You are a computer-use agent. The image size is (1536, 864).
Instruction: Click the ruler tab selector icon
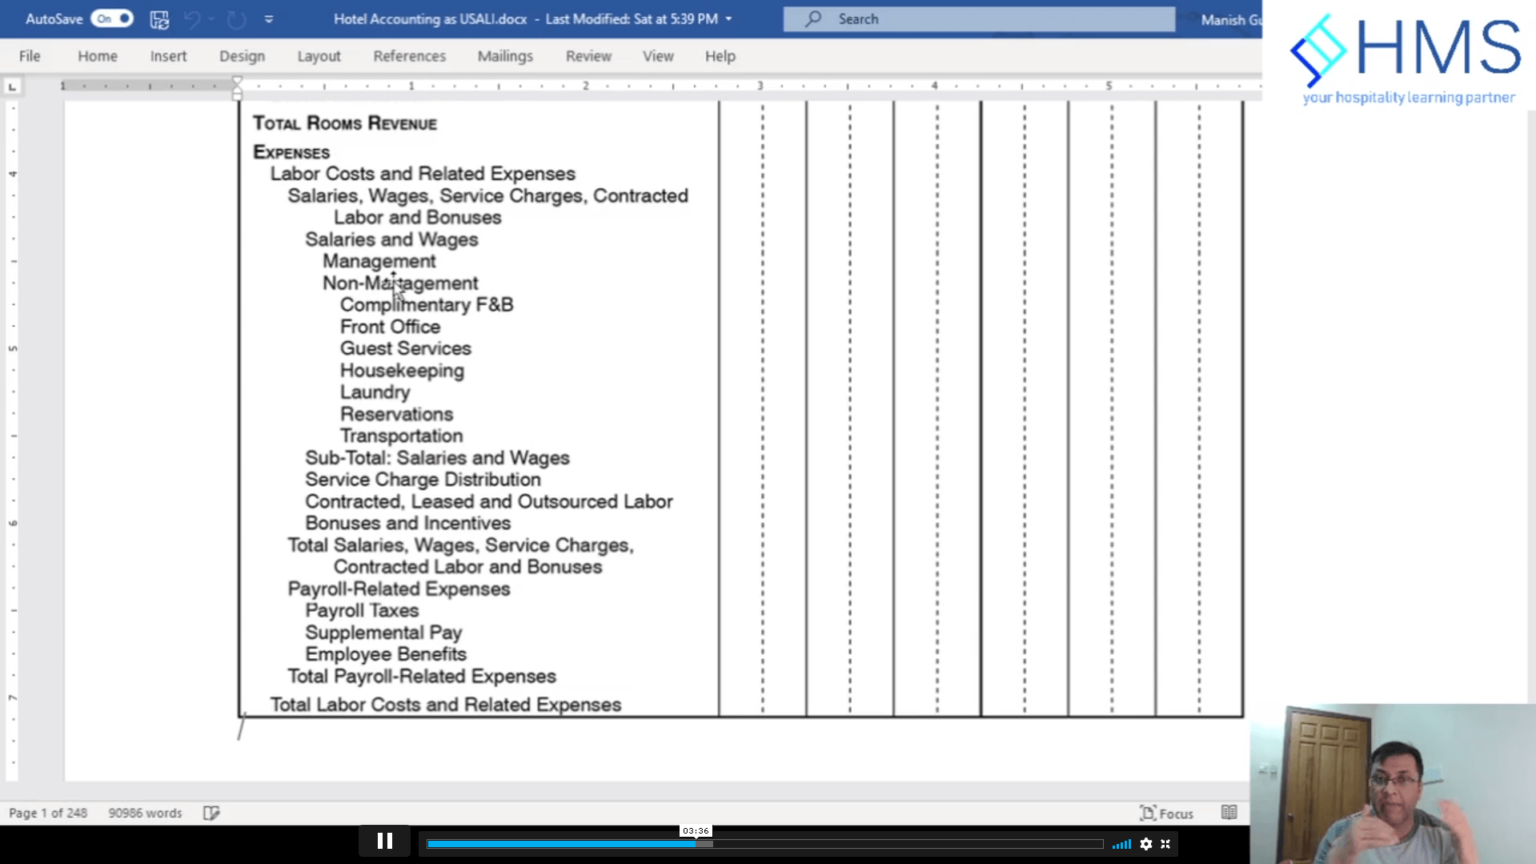(12, 87)
